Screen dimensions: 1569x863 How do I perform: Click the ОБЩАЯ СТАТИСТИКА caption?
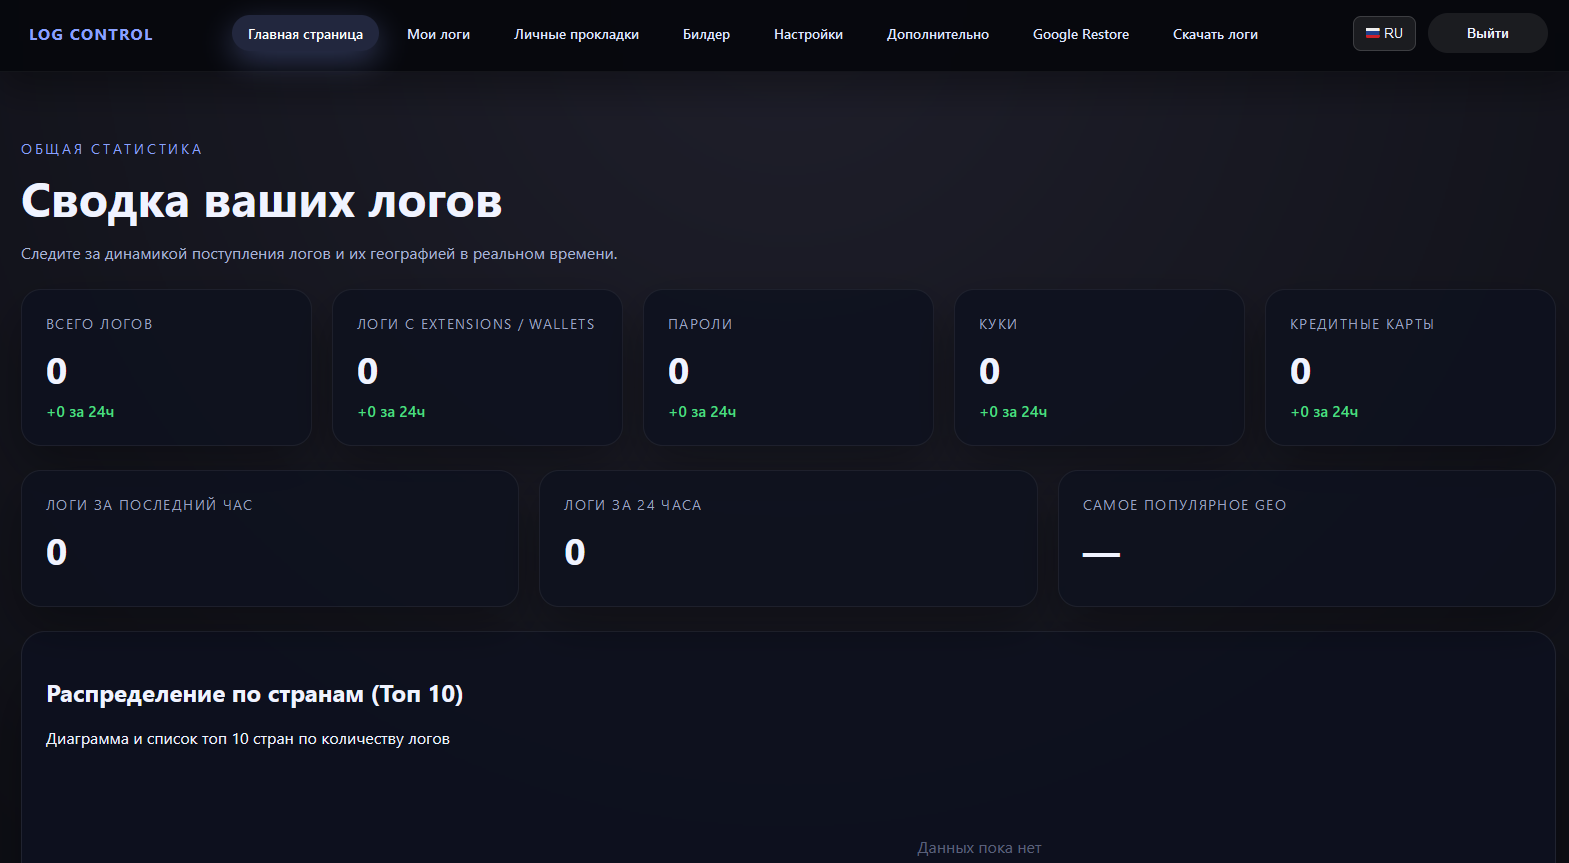pyautogui.click(x=112, y=149)
